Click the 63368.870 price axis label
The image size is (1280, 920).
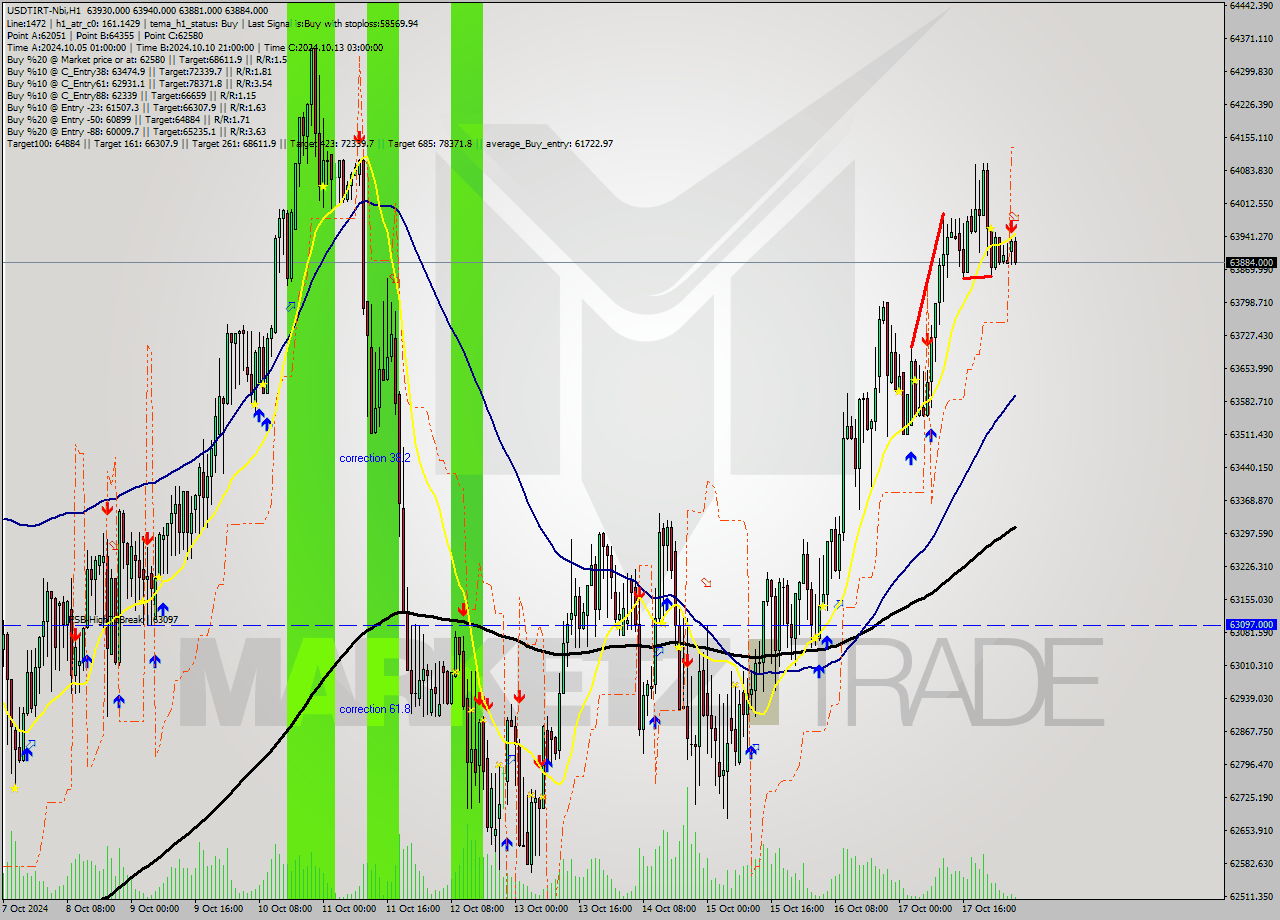(1251, 500)
